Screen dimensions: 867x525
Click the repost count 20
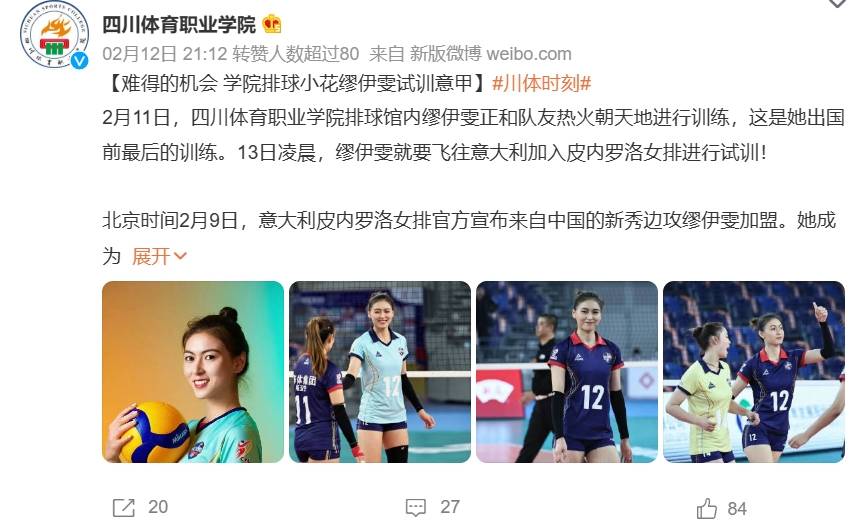coord(158,507)
